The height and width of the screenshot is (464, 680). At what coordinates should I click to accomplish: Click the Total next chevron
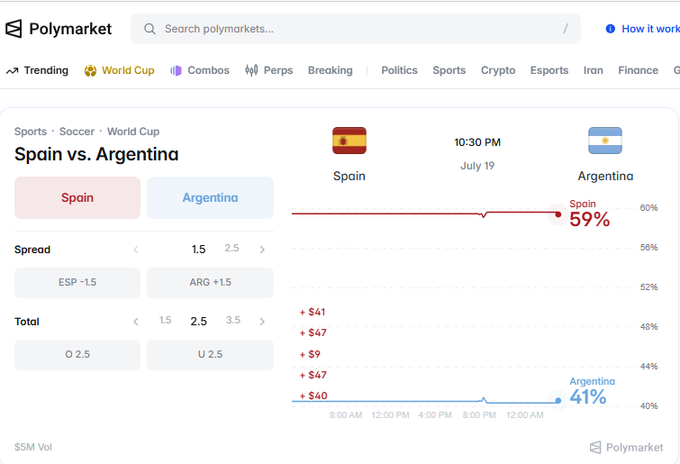[262, 321]
